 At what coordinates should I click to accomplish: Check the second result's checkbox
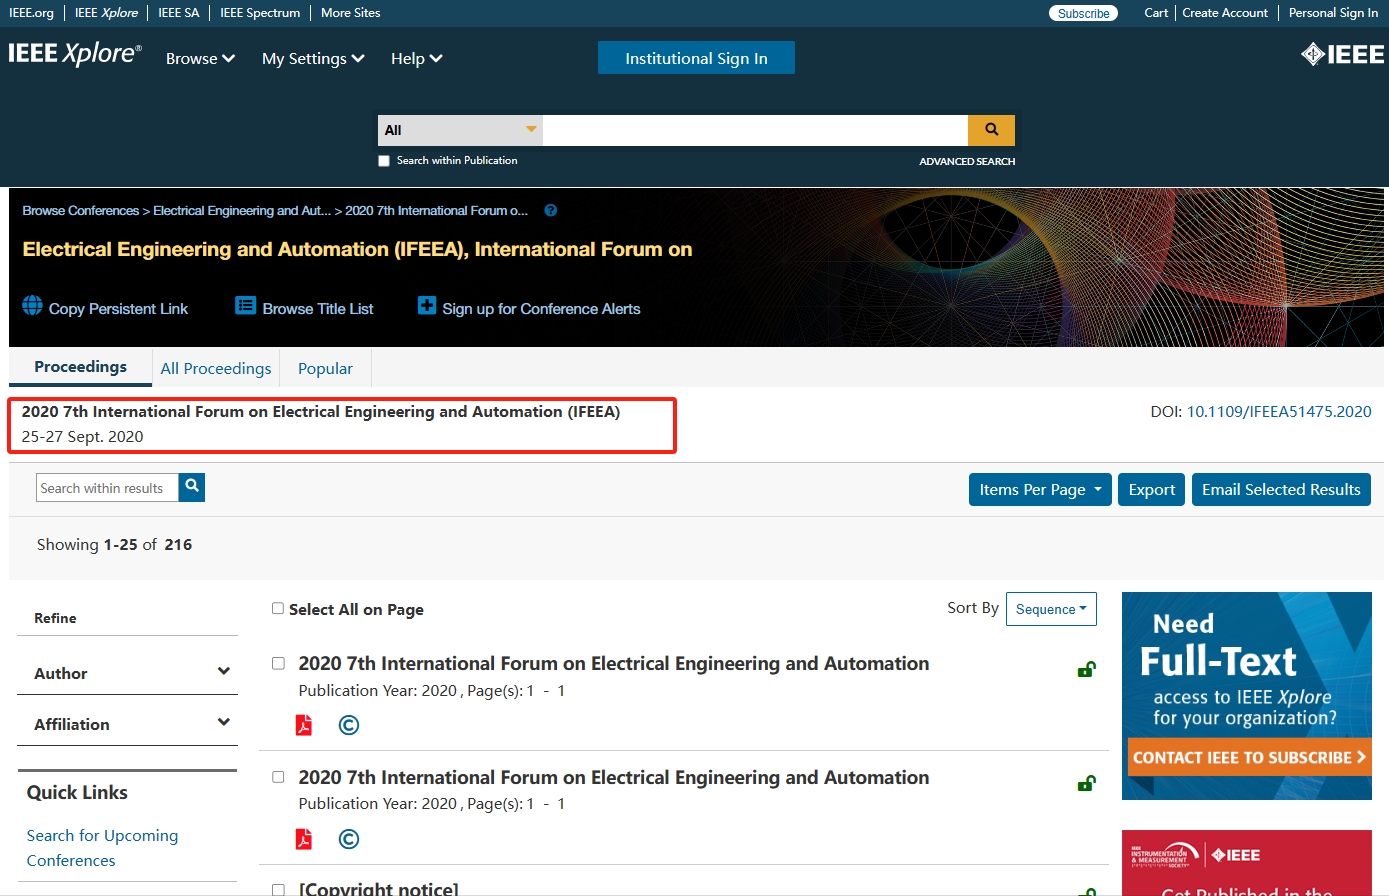(278, 777)
